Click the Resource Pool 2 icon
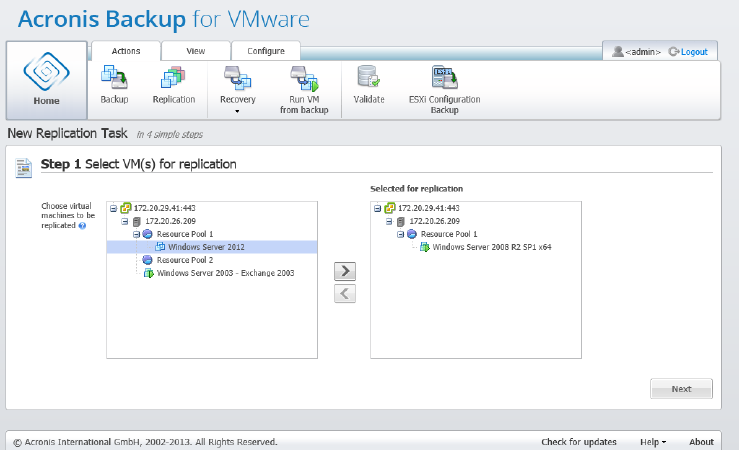The image size is (739, 450). (148, 260)
